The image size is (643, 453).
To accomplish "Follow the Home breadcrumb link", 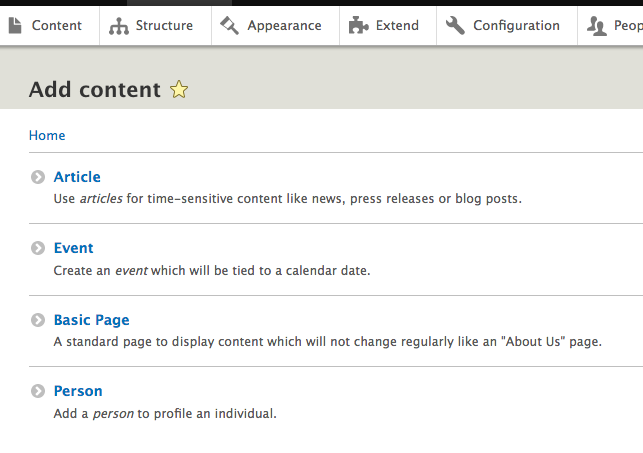I will point(47,135).
